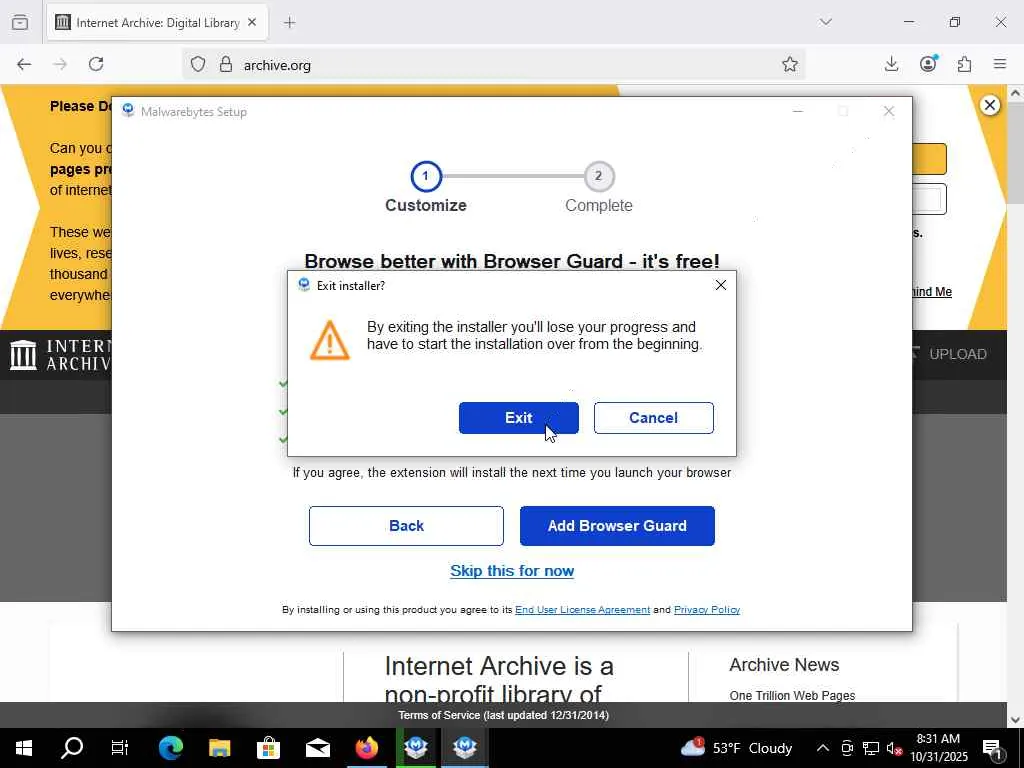Open the notification center icon
1024x768 pixels.
click(992, 748)
